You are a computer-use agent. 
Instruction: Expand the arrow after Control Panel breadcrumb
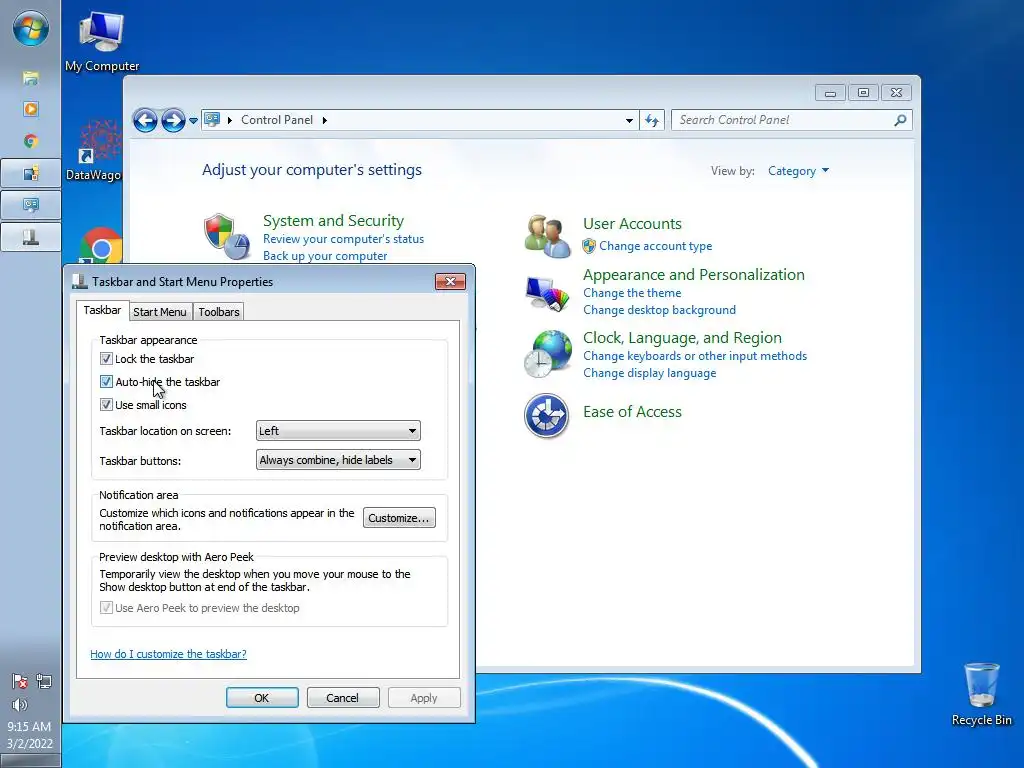(325, 120)
